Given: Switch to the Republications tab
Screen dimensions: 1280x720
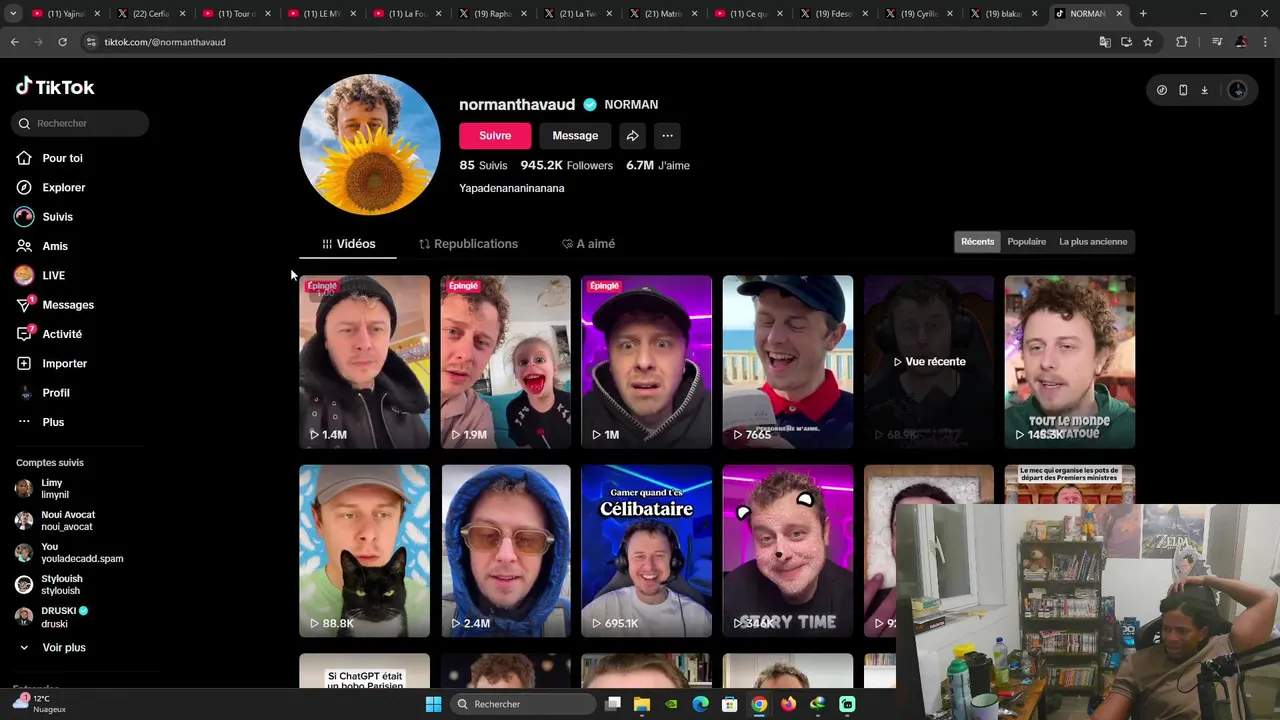Looking at the screenshot, I should [468, 244].
